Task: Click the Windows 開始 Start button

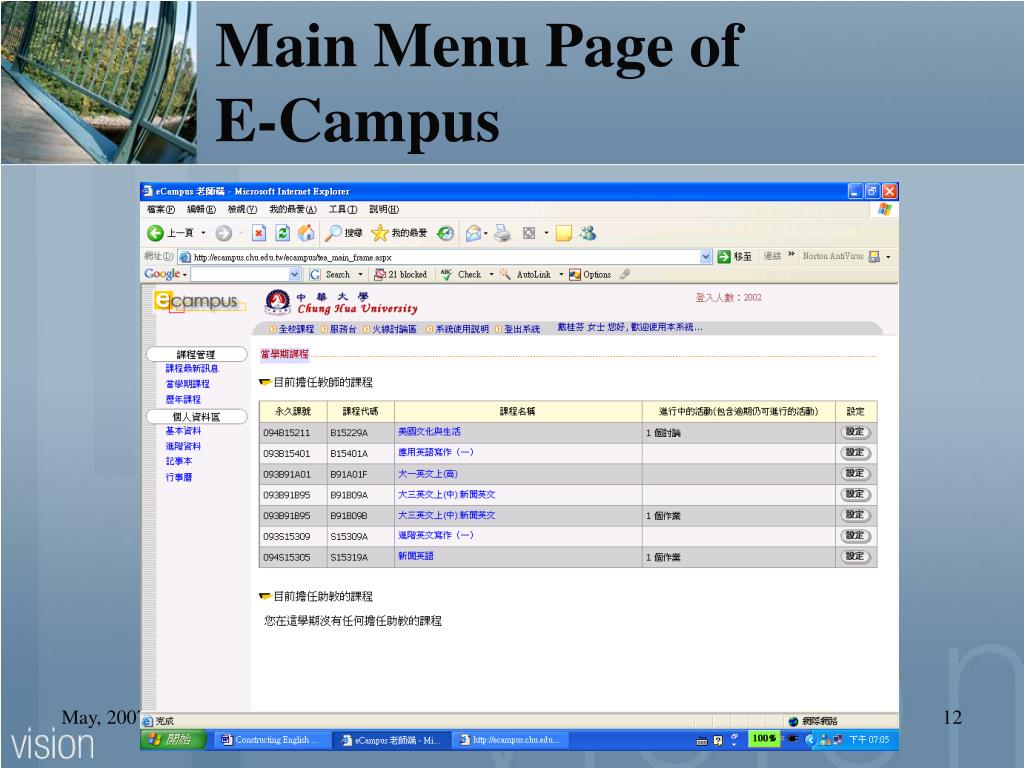Action: click(x=172, y=739)
